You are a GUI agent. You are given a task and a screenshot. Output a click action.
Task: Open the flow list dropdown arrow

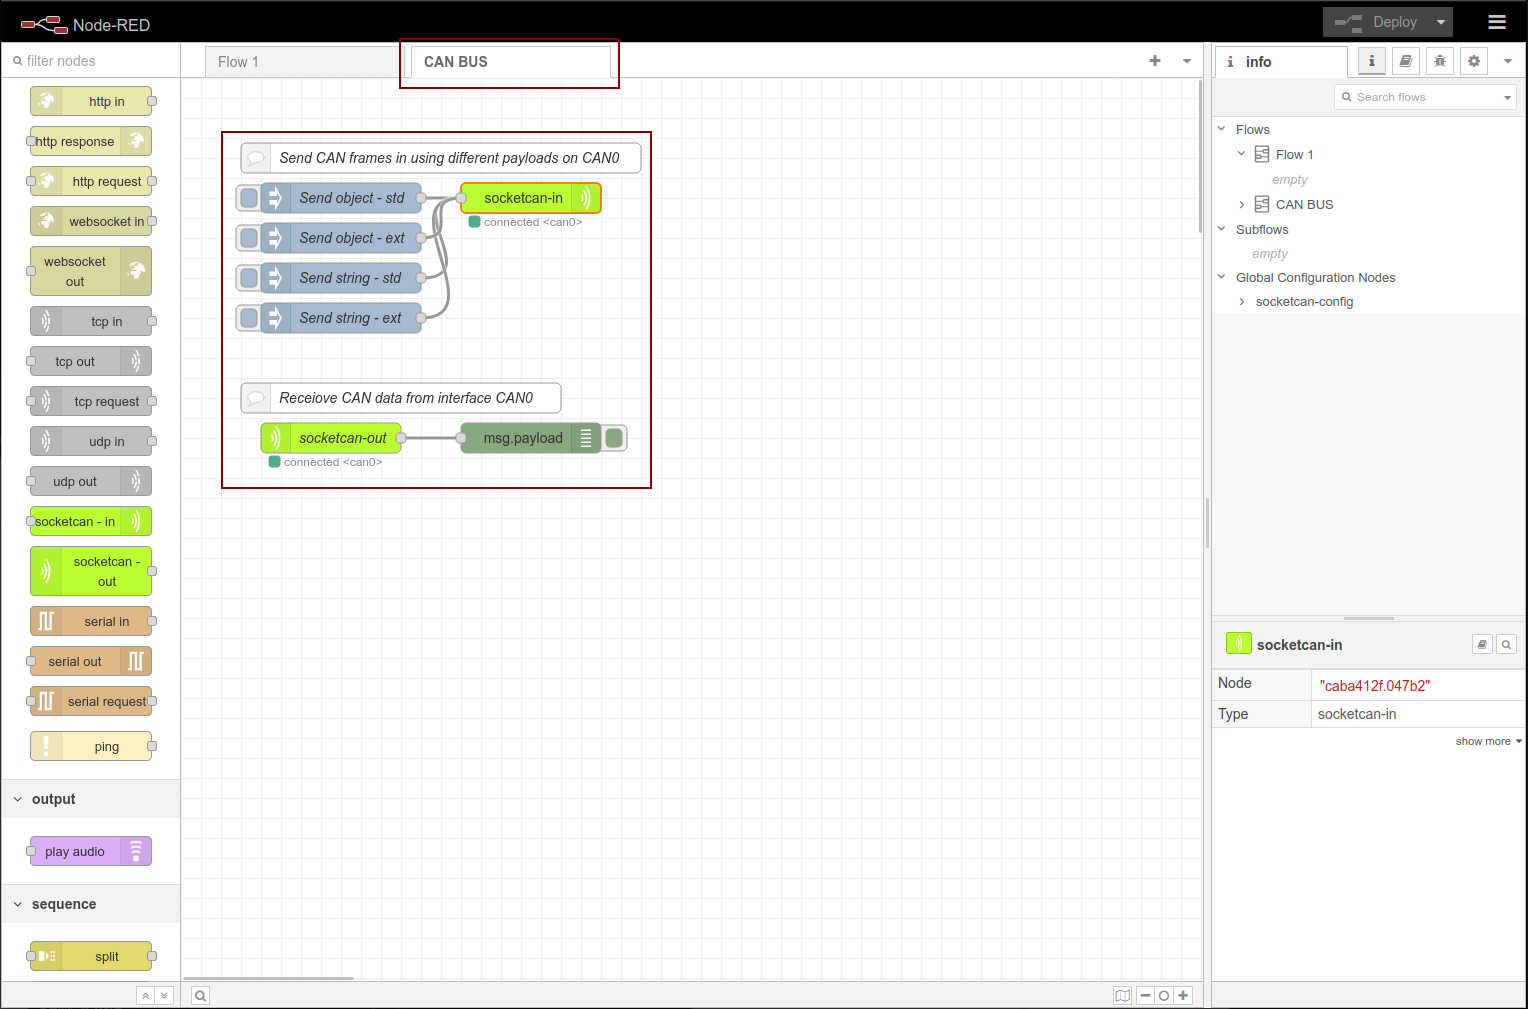(1187, 61)
